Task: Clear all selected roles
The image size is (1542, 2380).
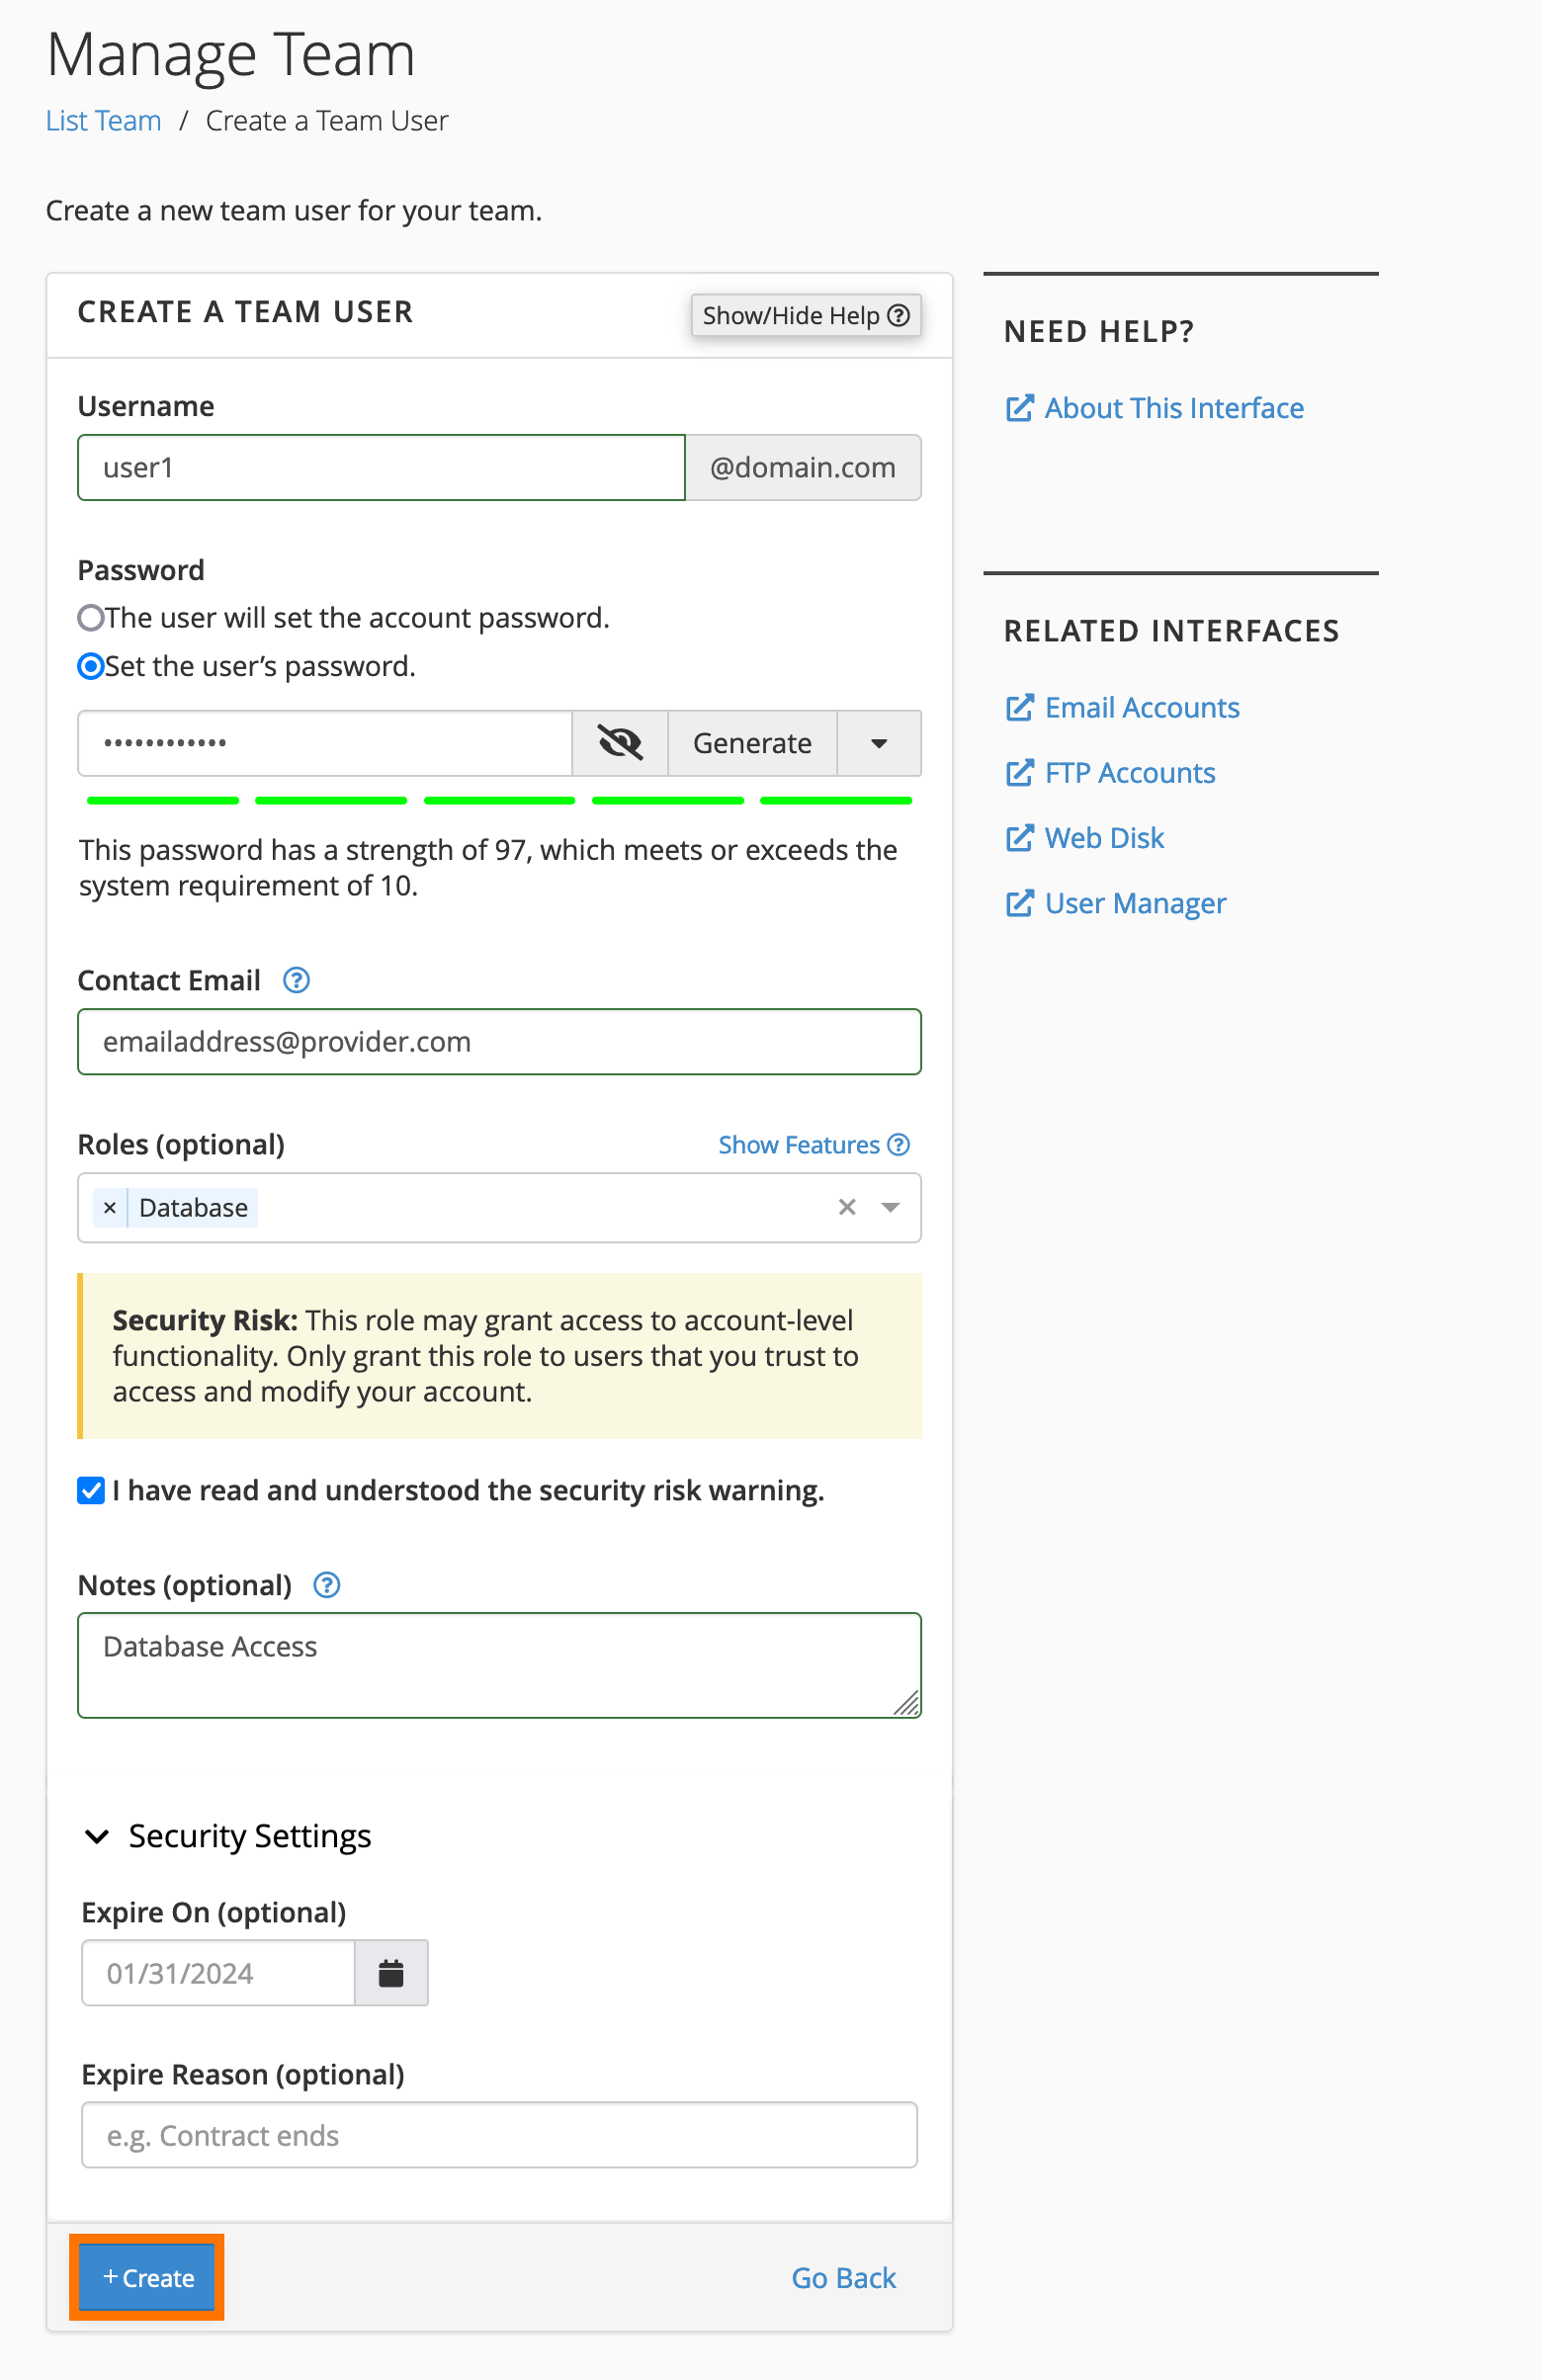Action: click(847, 1207)
